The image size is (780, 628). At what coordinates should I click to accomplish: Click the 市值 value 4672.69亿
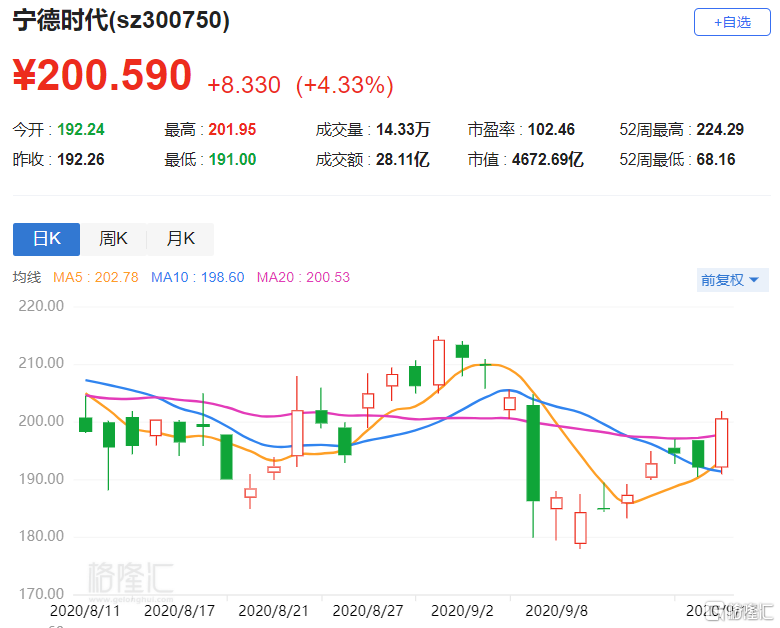(x=548, y=160)
